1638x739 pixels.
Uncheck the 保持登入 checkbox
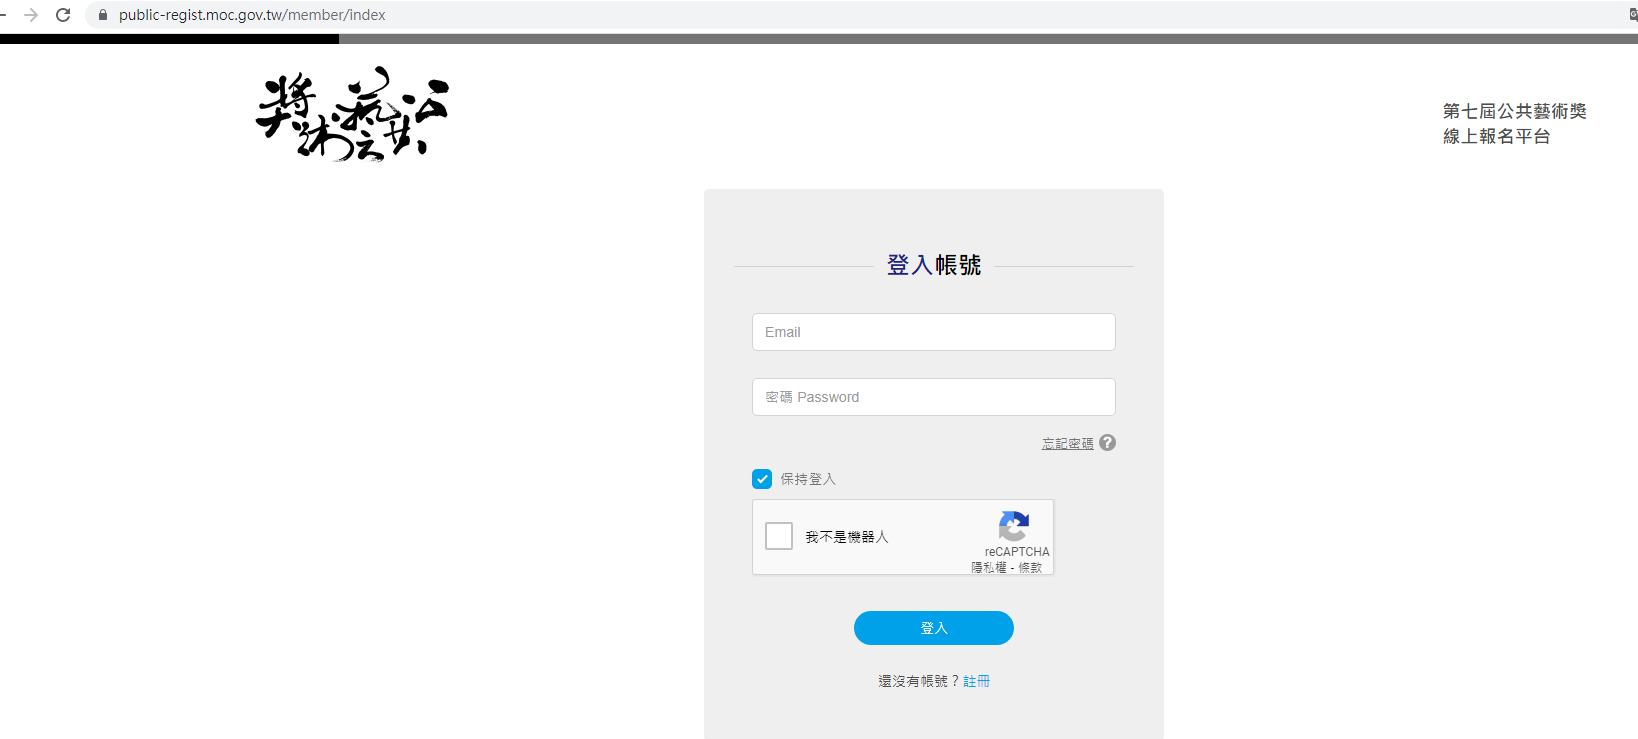point(762,479)
